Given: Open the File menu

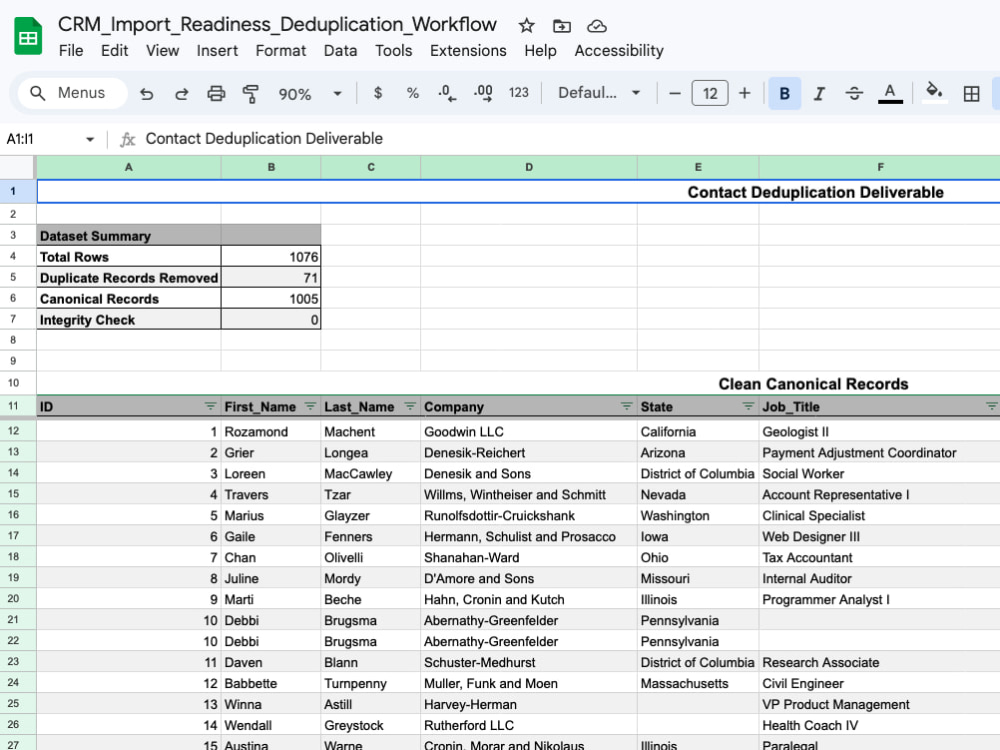Looking at the screenshot, I should pyautogui.click(x=71, y=50).
